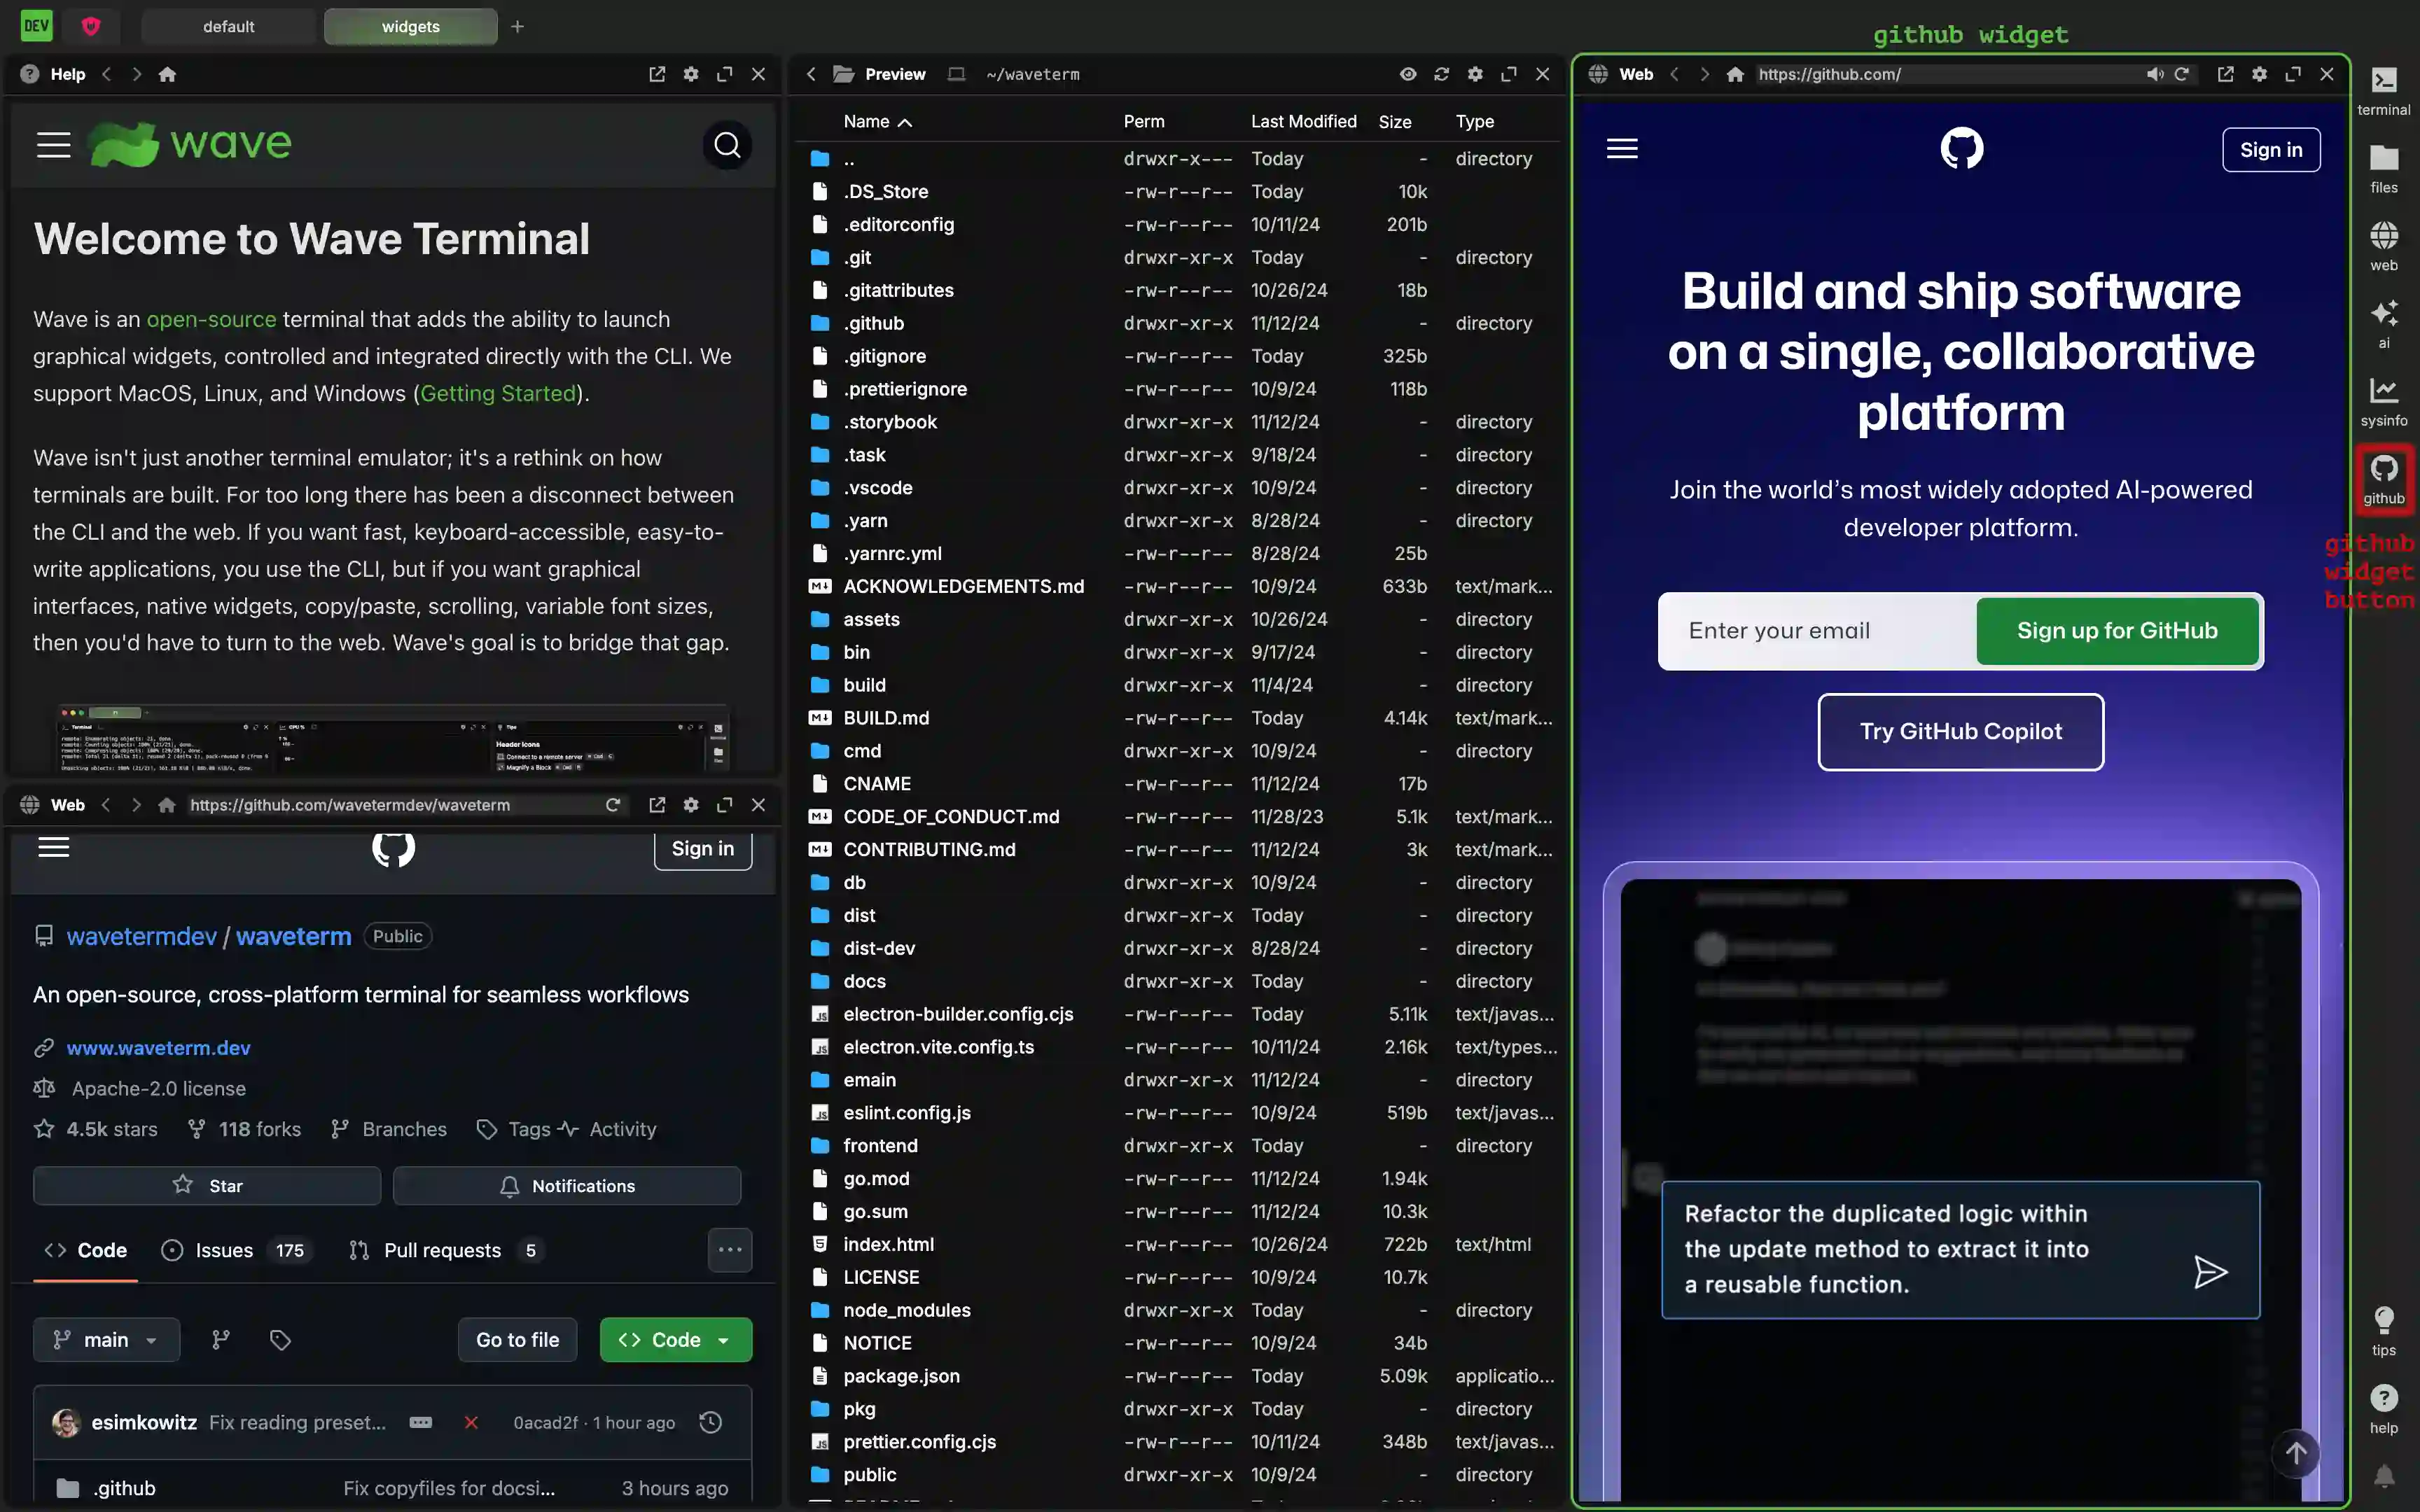Open the web widget in sidebar
Screen dimensions: 2420x1512
pyautogui.click(x=2384, y=246)
